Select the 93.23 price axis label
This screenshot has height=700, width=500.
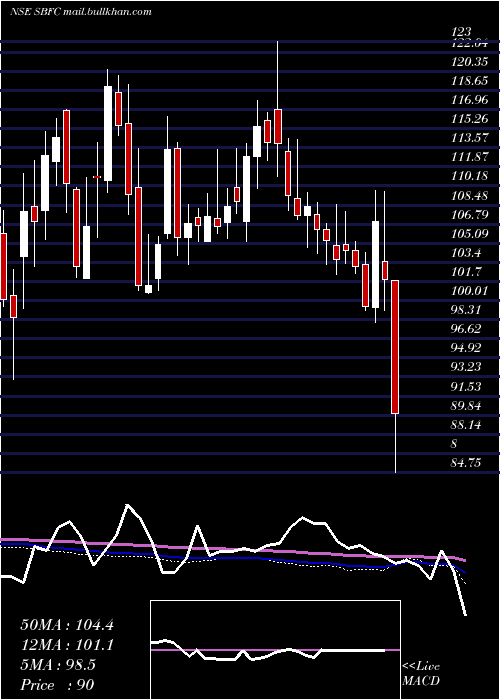467,367
